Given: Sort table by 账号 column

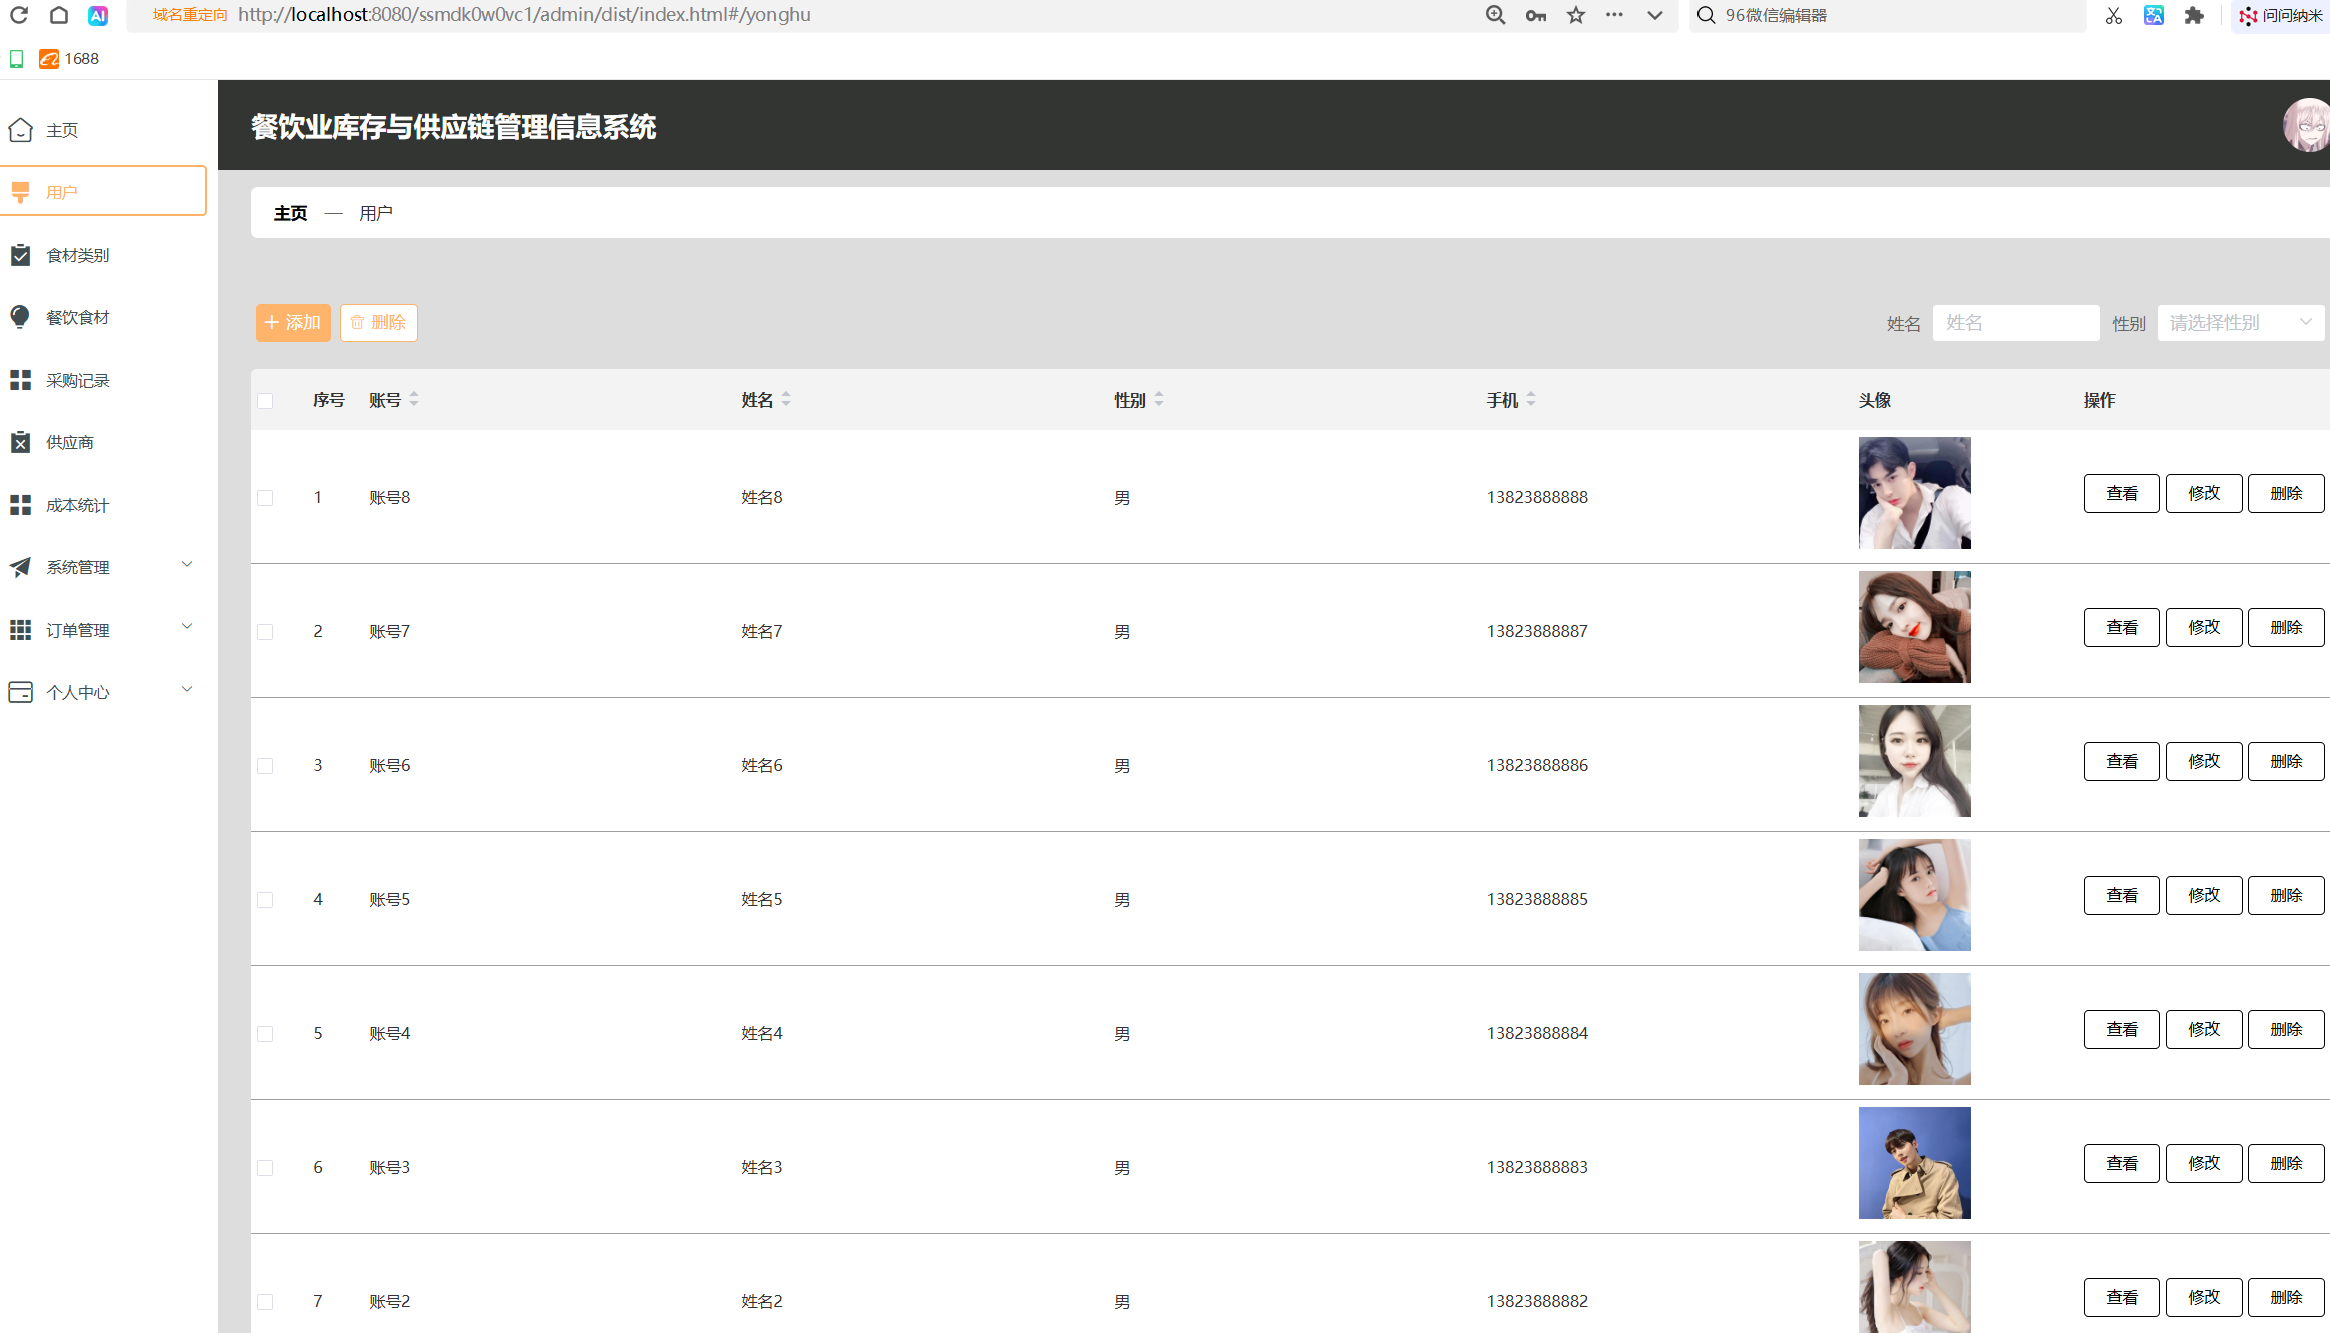Looking at the screenshot, I should pos(414,400).
